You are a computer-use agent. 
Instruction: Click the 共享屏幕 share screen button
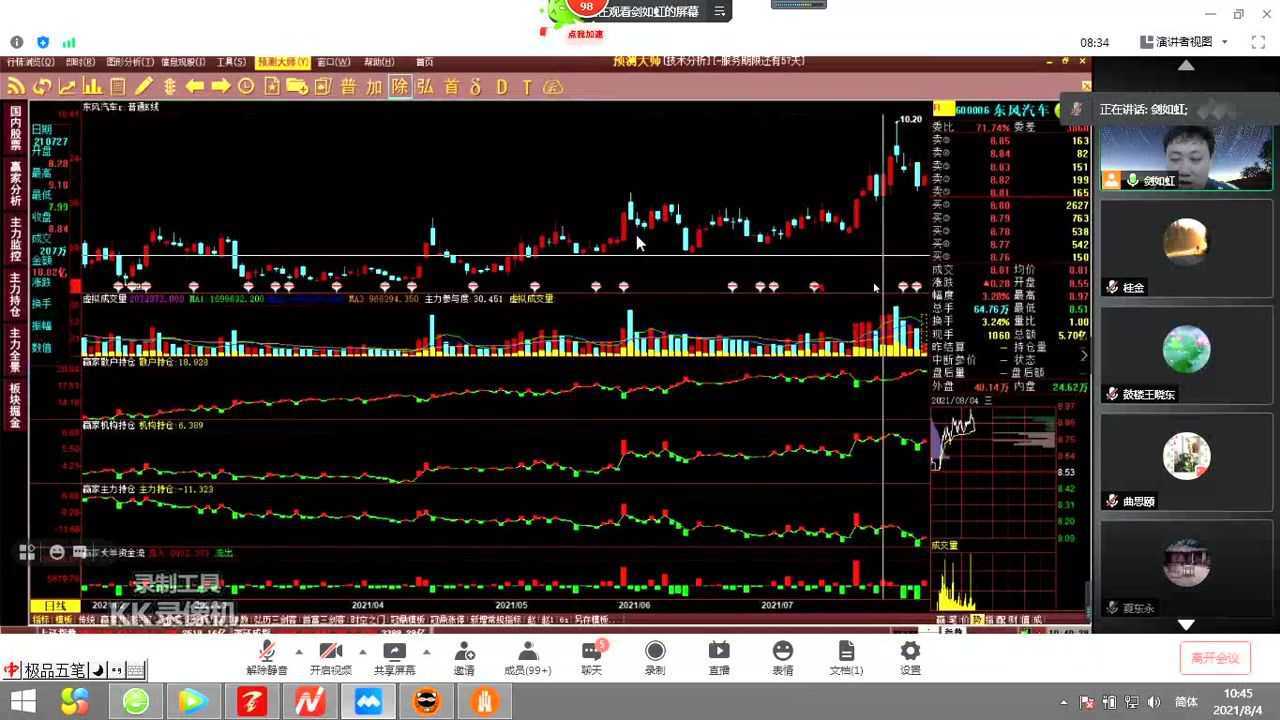[394, 659]
